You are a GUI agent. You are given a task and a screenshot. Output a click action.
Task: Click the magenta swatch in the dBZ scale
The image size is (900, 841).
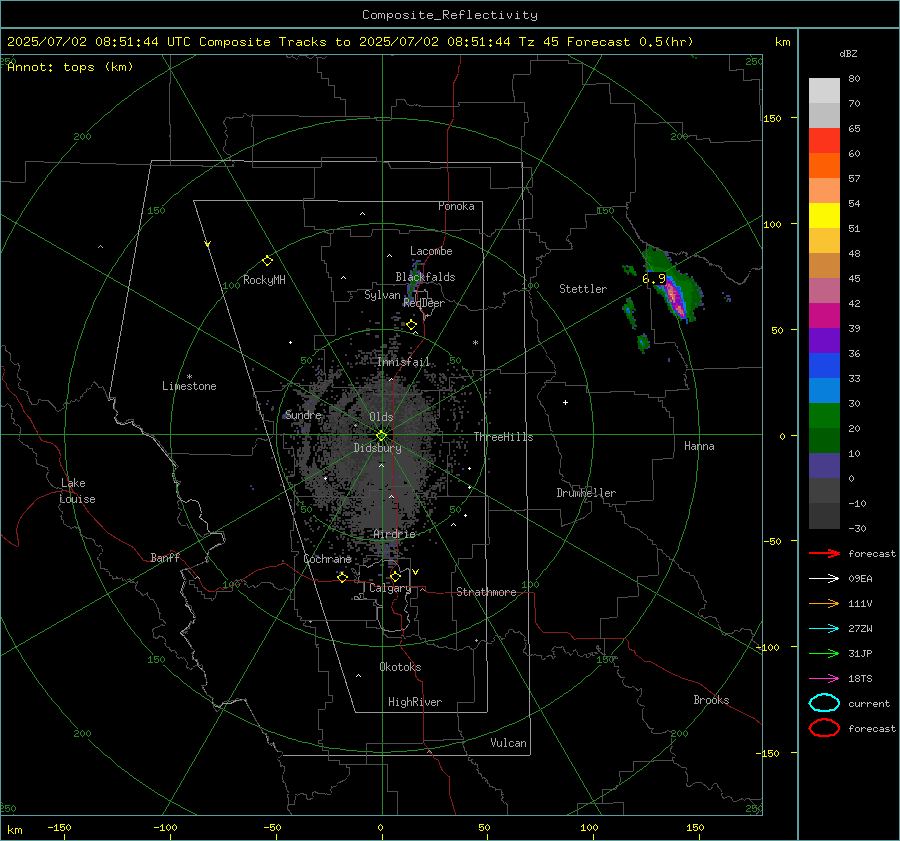pos(824,316)
